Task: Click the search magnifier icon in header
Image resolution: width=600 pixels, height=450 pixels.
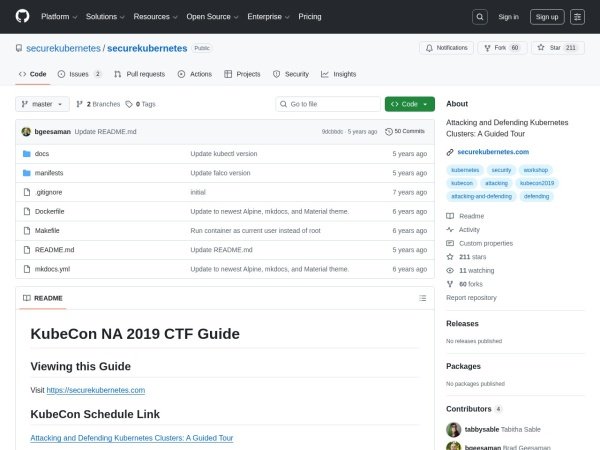Action: click(x=480, y=17)
